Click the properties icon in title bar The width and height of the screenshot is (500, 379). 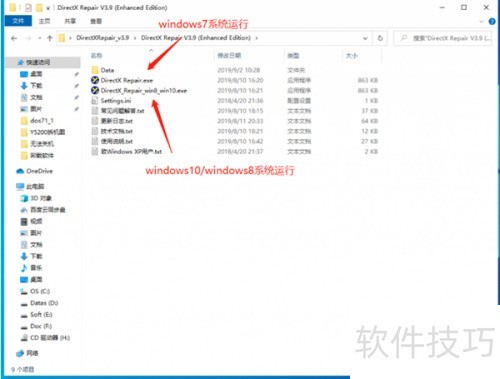[x=28, y=7]
